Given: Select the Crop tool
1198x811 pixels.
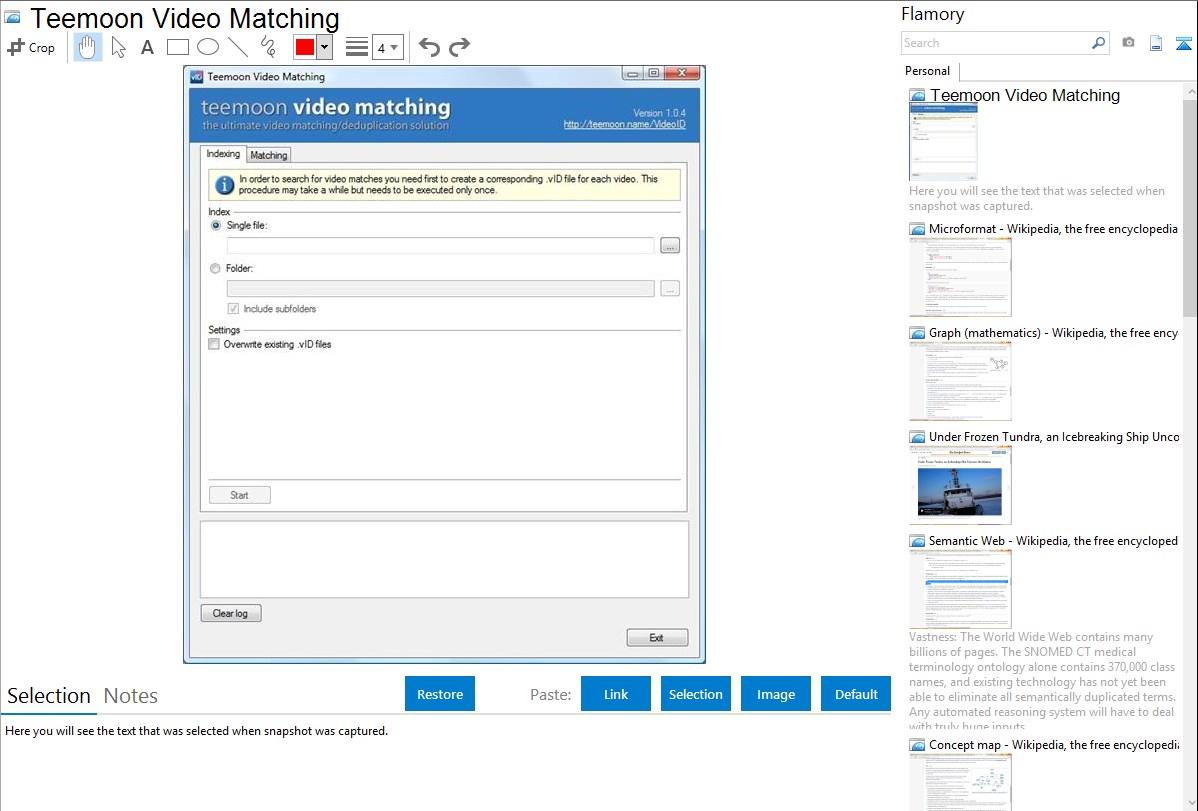Looking at the screenshot, I should (x=31, y=47).
